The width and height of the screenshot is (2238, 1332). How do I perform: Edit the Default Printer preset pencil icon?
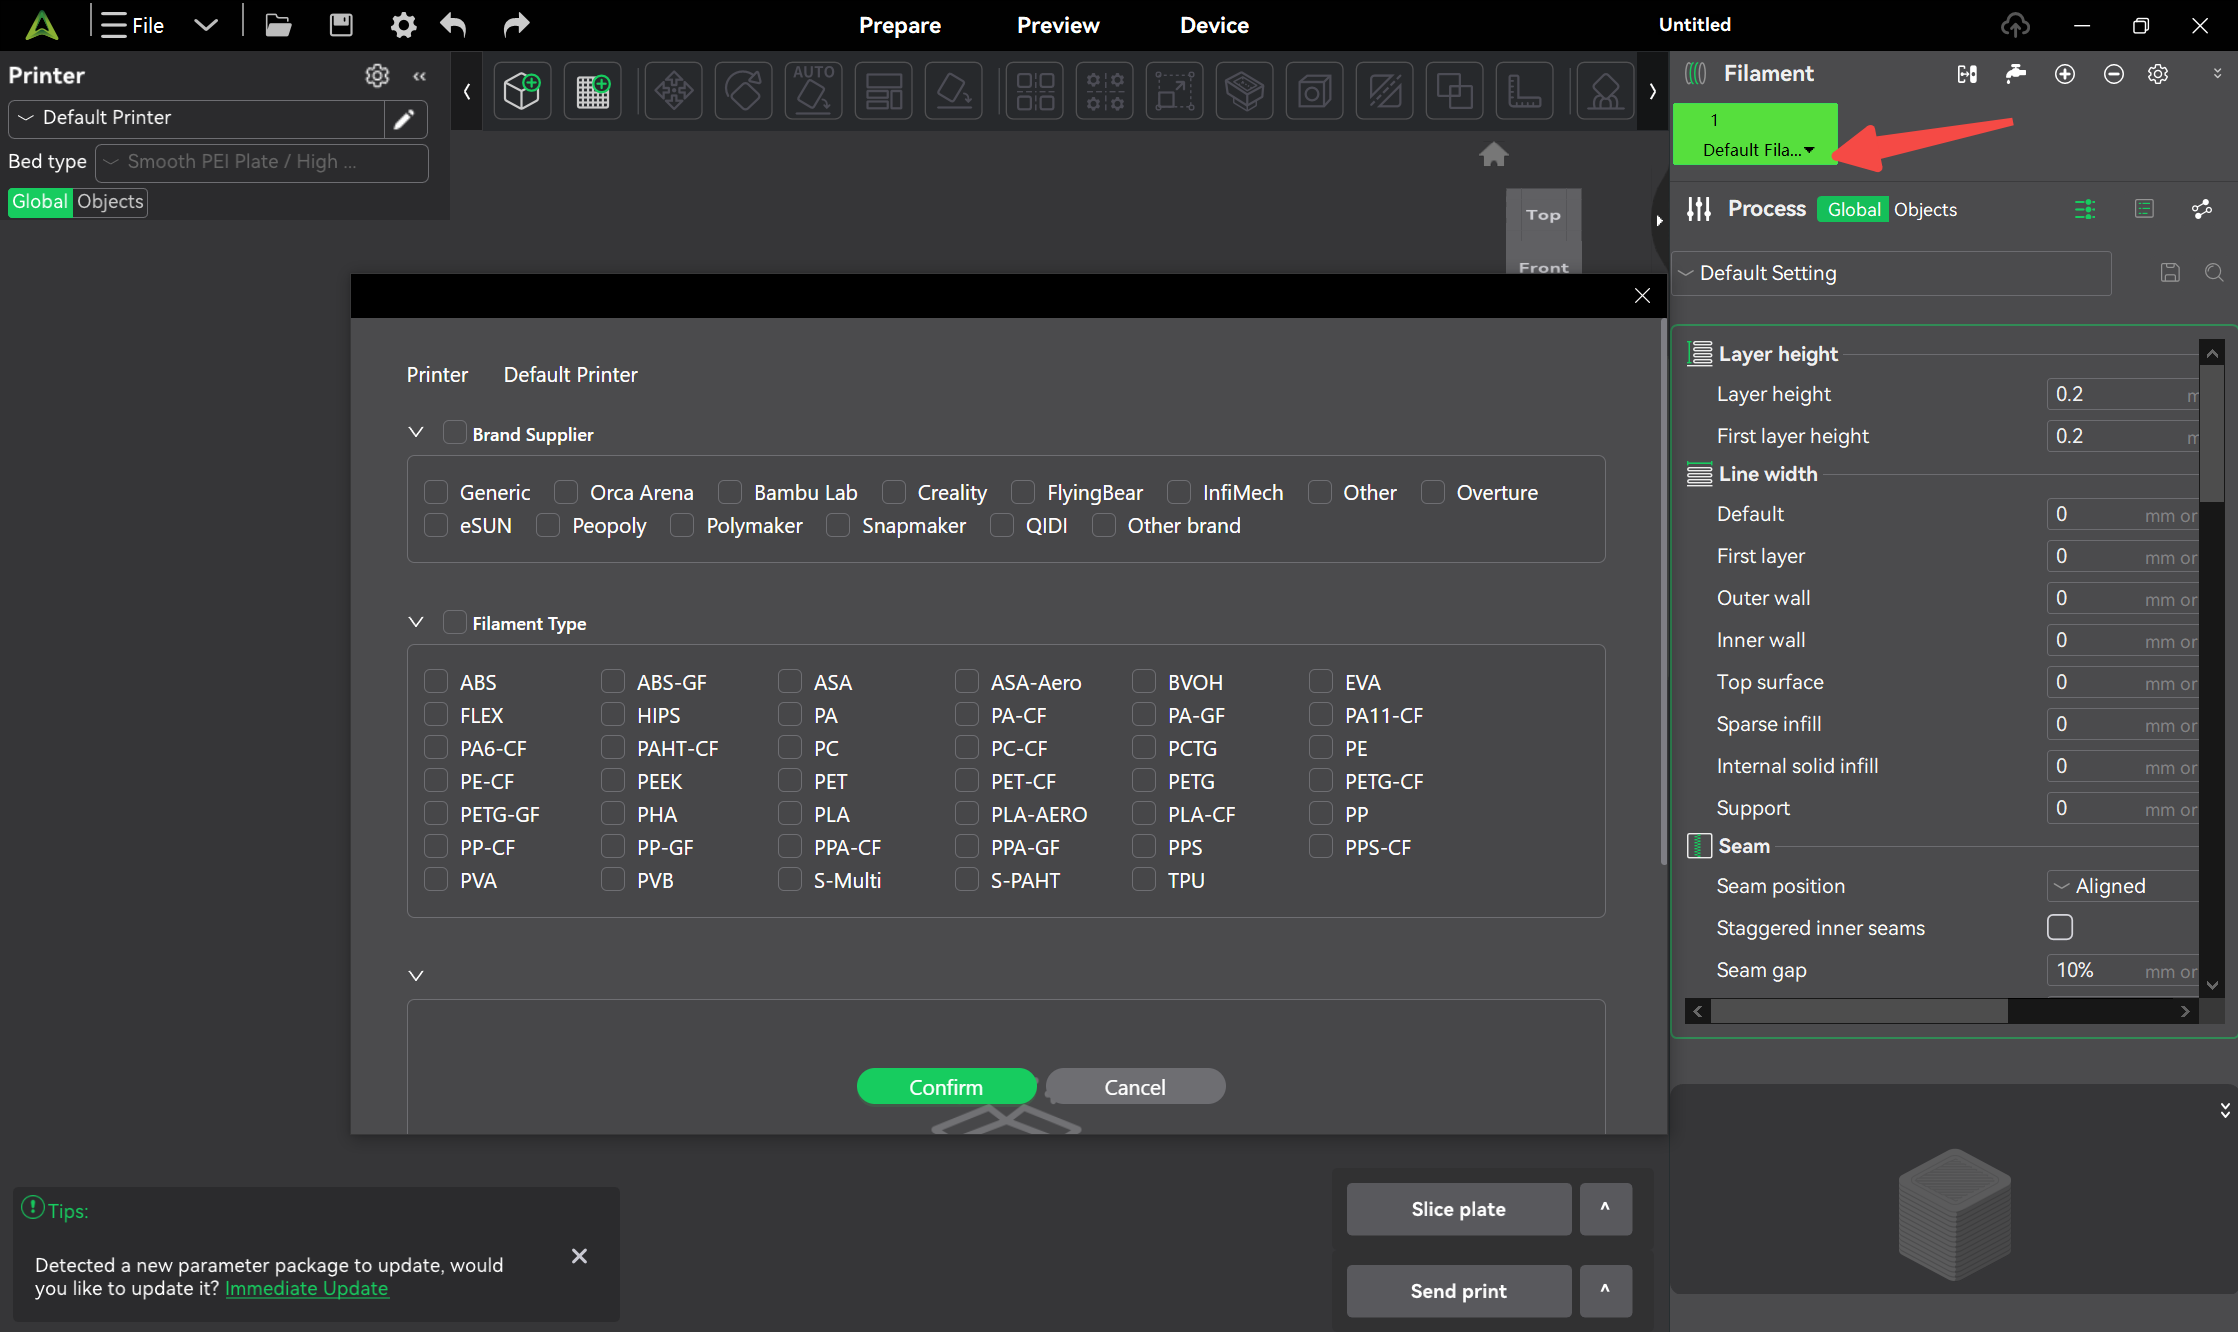tap(404, 119)
